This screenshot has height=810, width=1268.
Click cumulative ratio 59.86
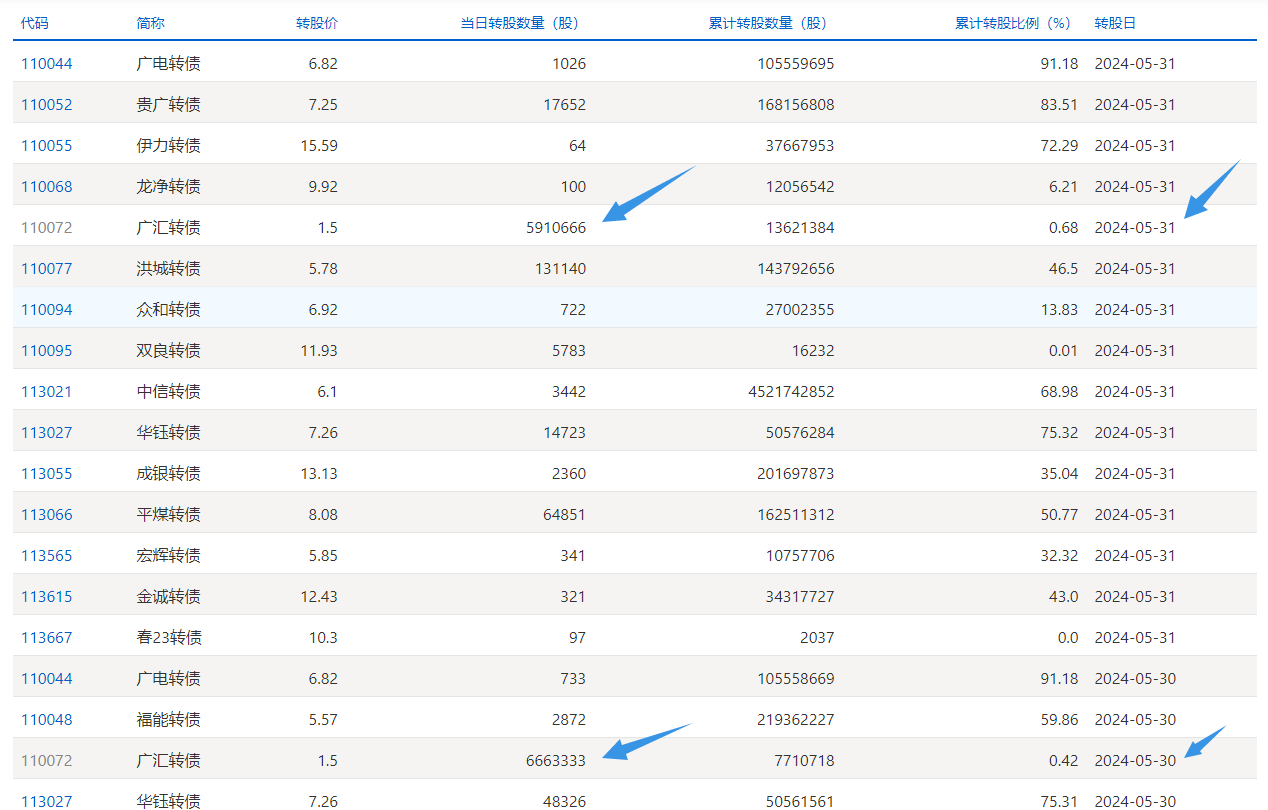[x=1059, y=720]
